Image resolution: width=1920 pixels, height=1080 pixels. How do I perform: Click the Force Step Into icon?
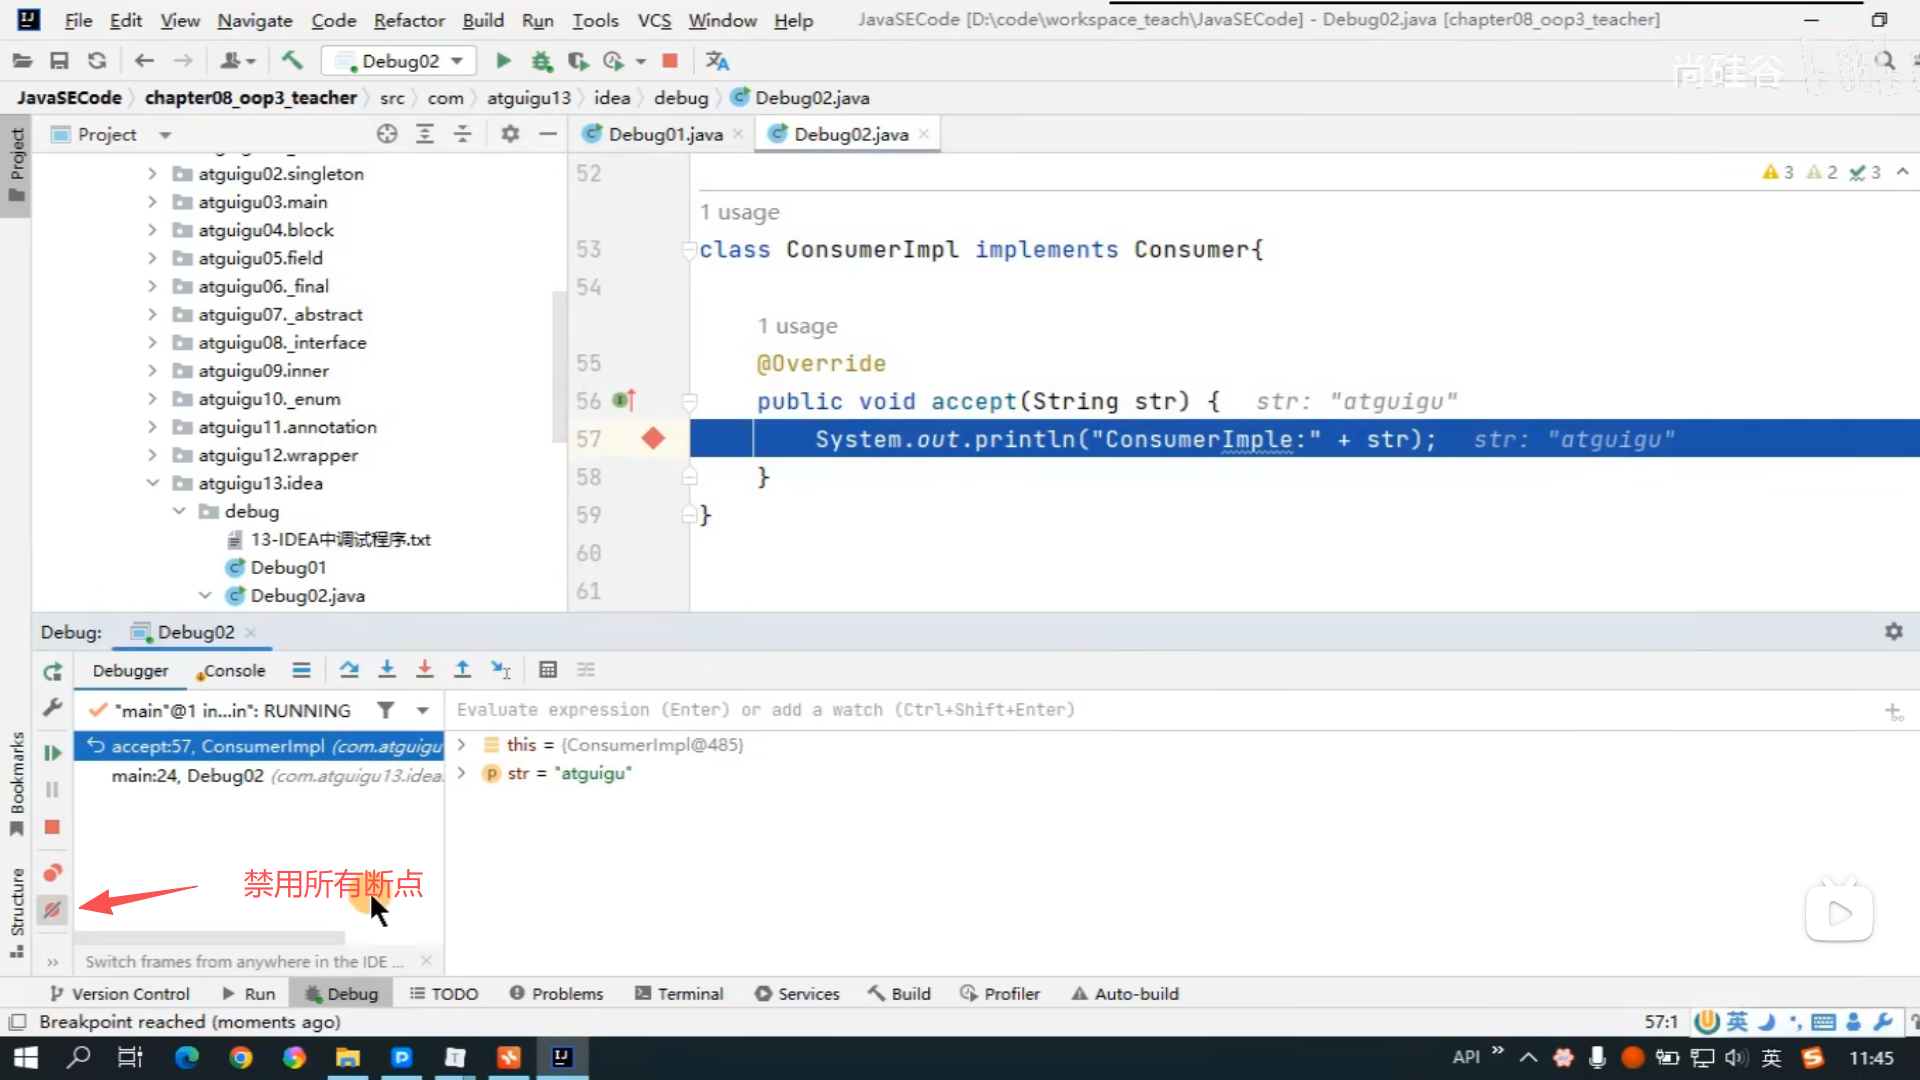coord(425,670)
